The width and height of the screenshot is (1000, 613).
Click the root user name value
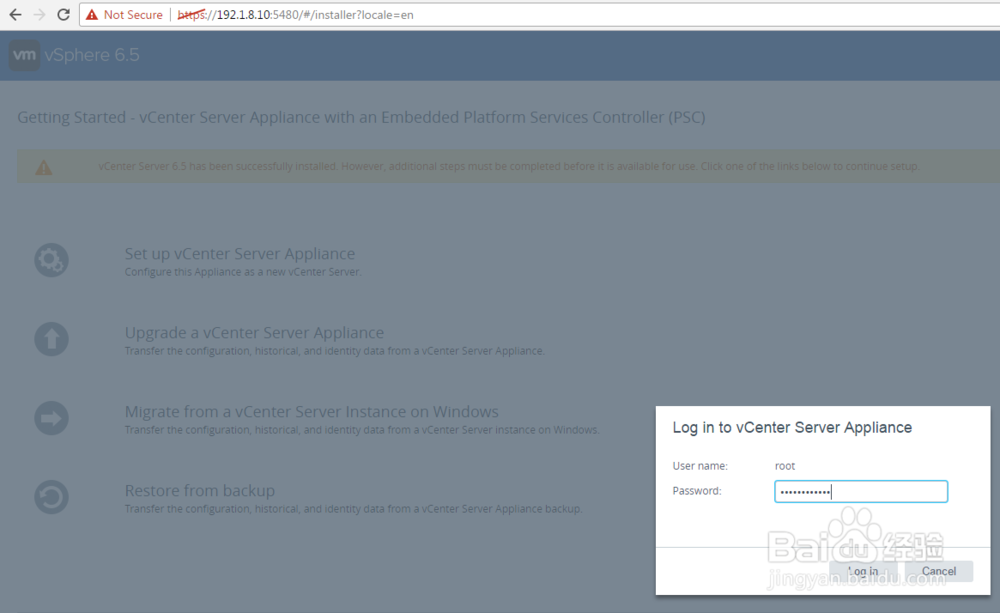point(785,466)
